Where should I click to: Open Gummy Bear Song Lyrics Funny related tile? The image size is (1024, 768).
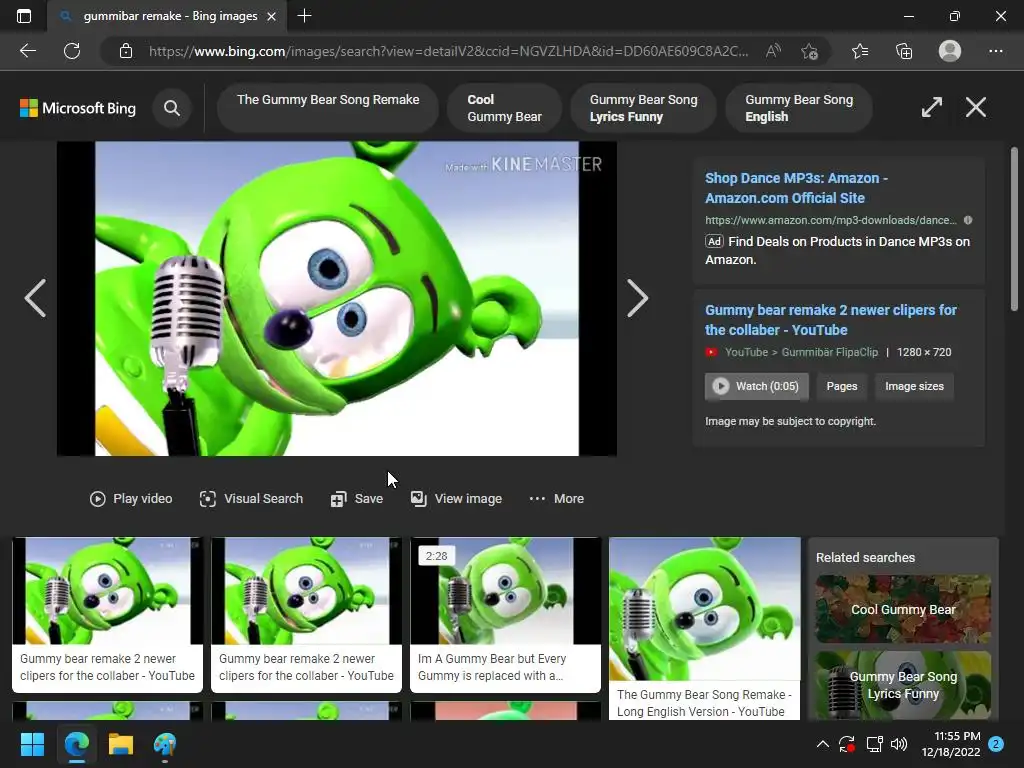click(x=903, y=685)
